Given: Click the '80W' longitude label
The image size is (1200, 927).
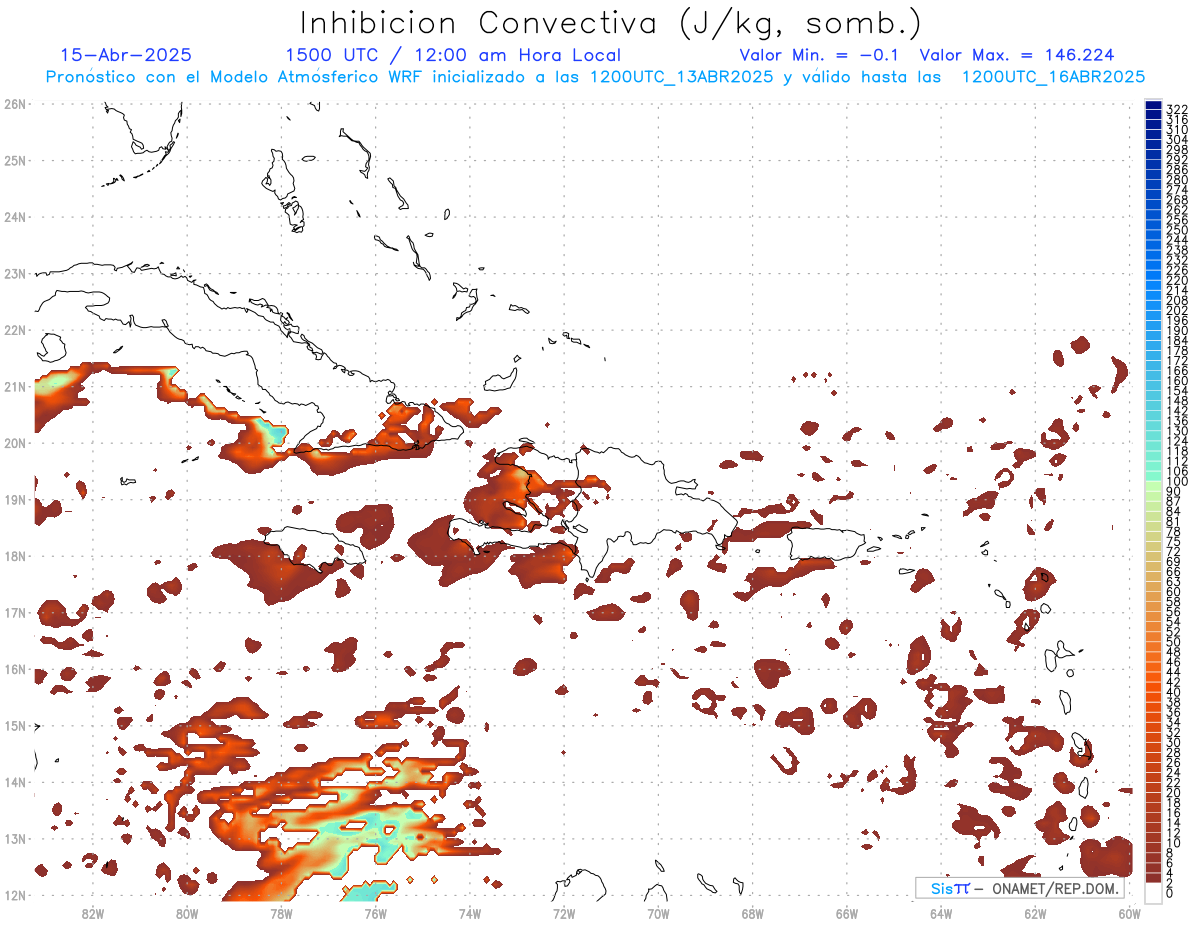Looking at the screenshot, I should tap(186, 913).
